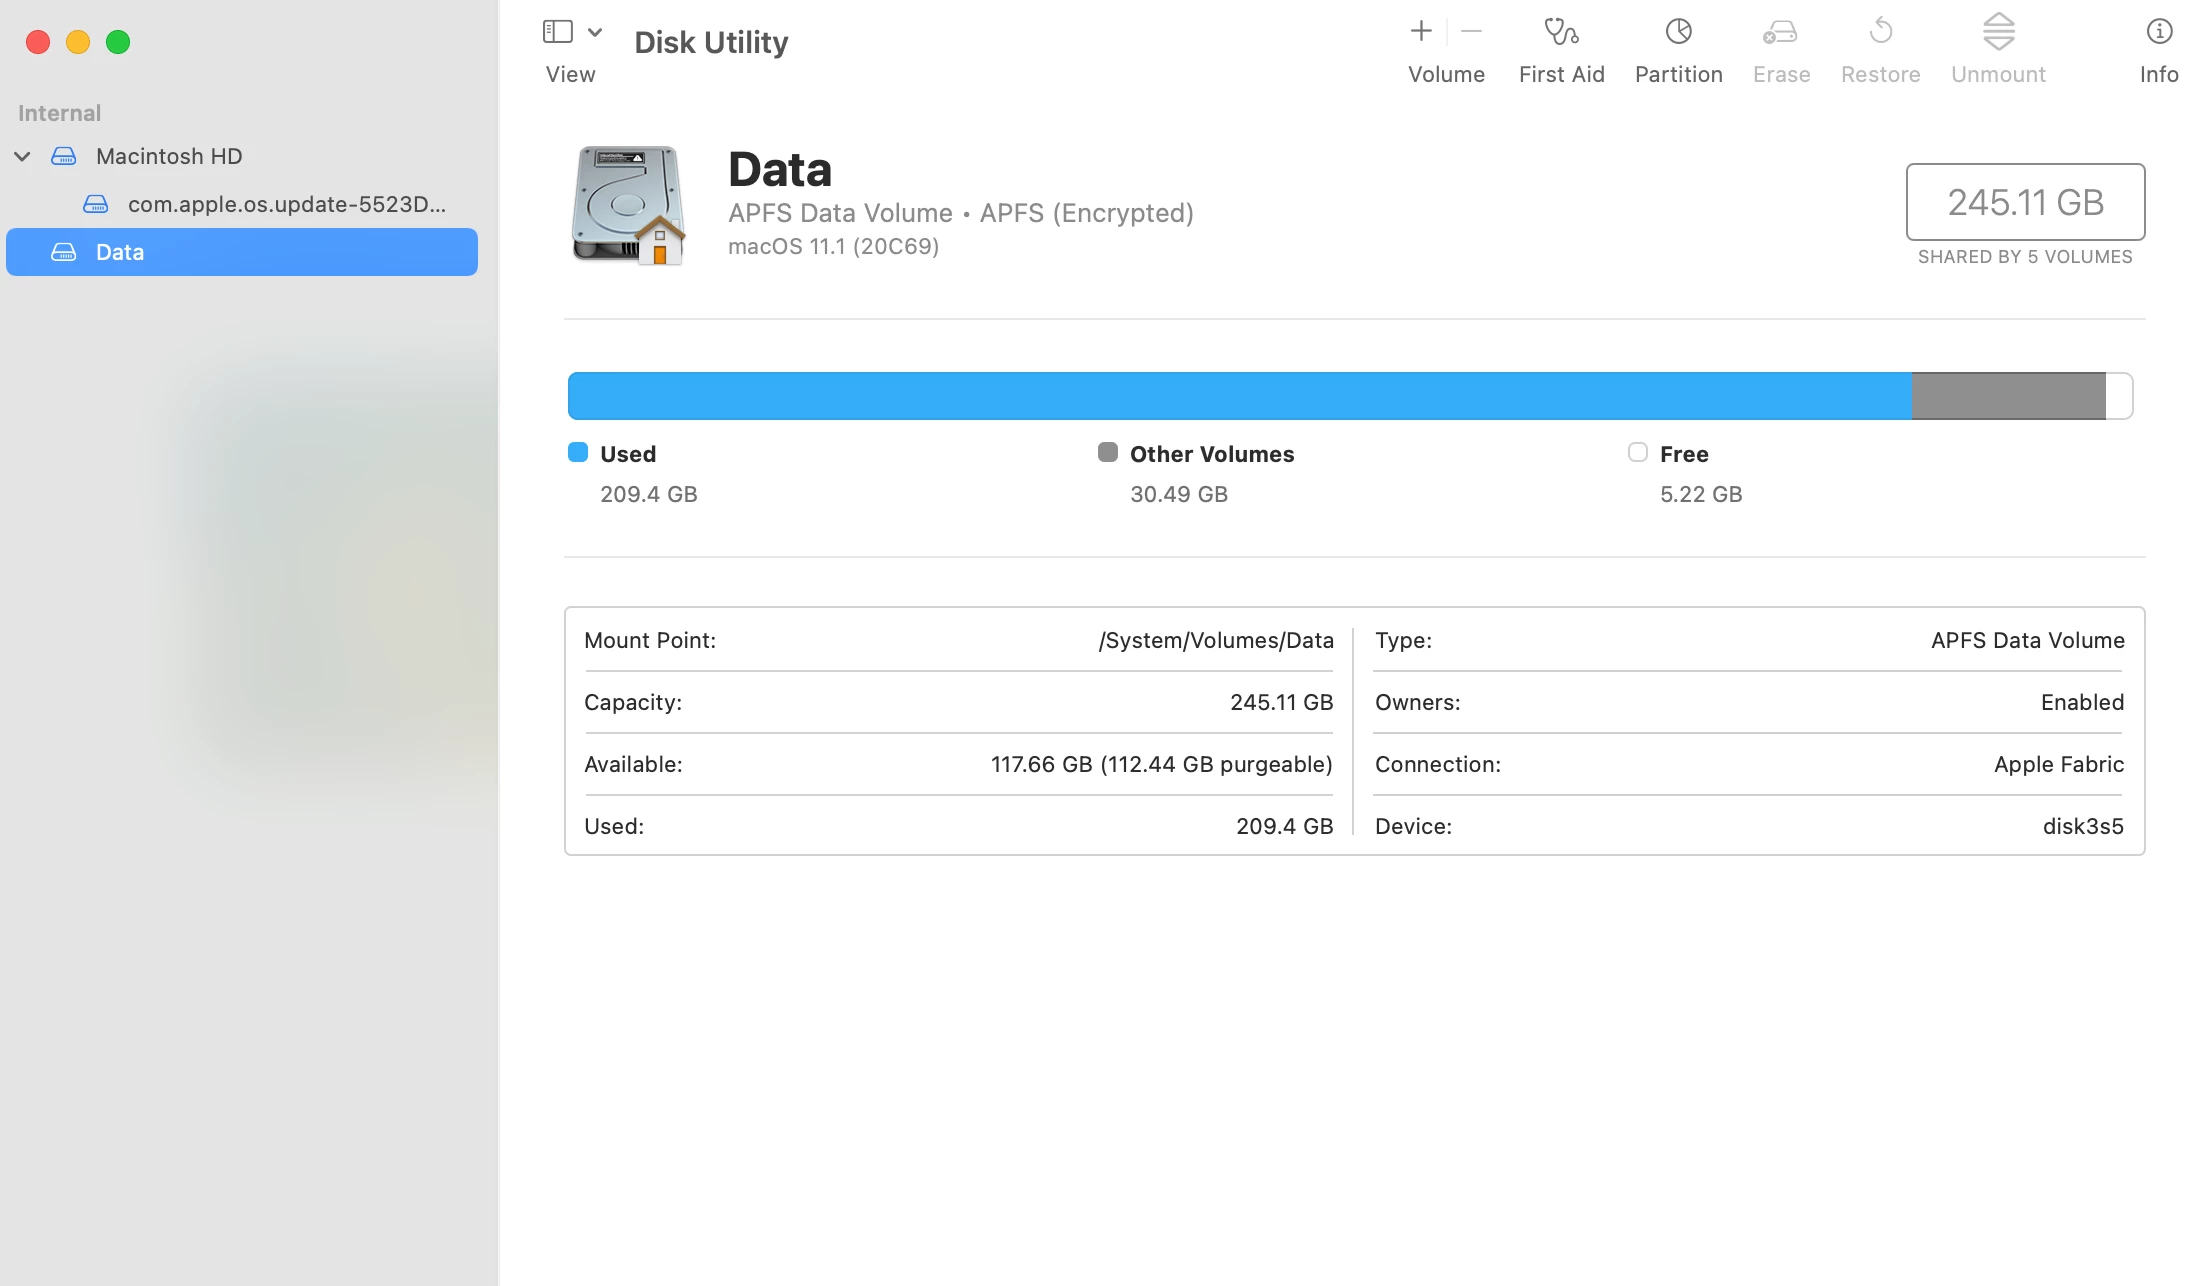Select the com.apple.os.update snapshot entry

click(x=286, y=204)
